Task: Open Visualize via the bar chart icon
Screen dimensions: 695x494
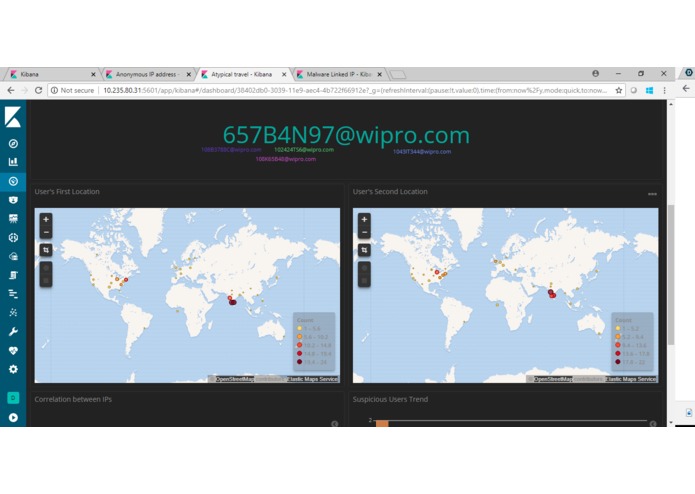Action: tap(13, 162)
